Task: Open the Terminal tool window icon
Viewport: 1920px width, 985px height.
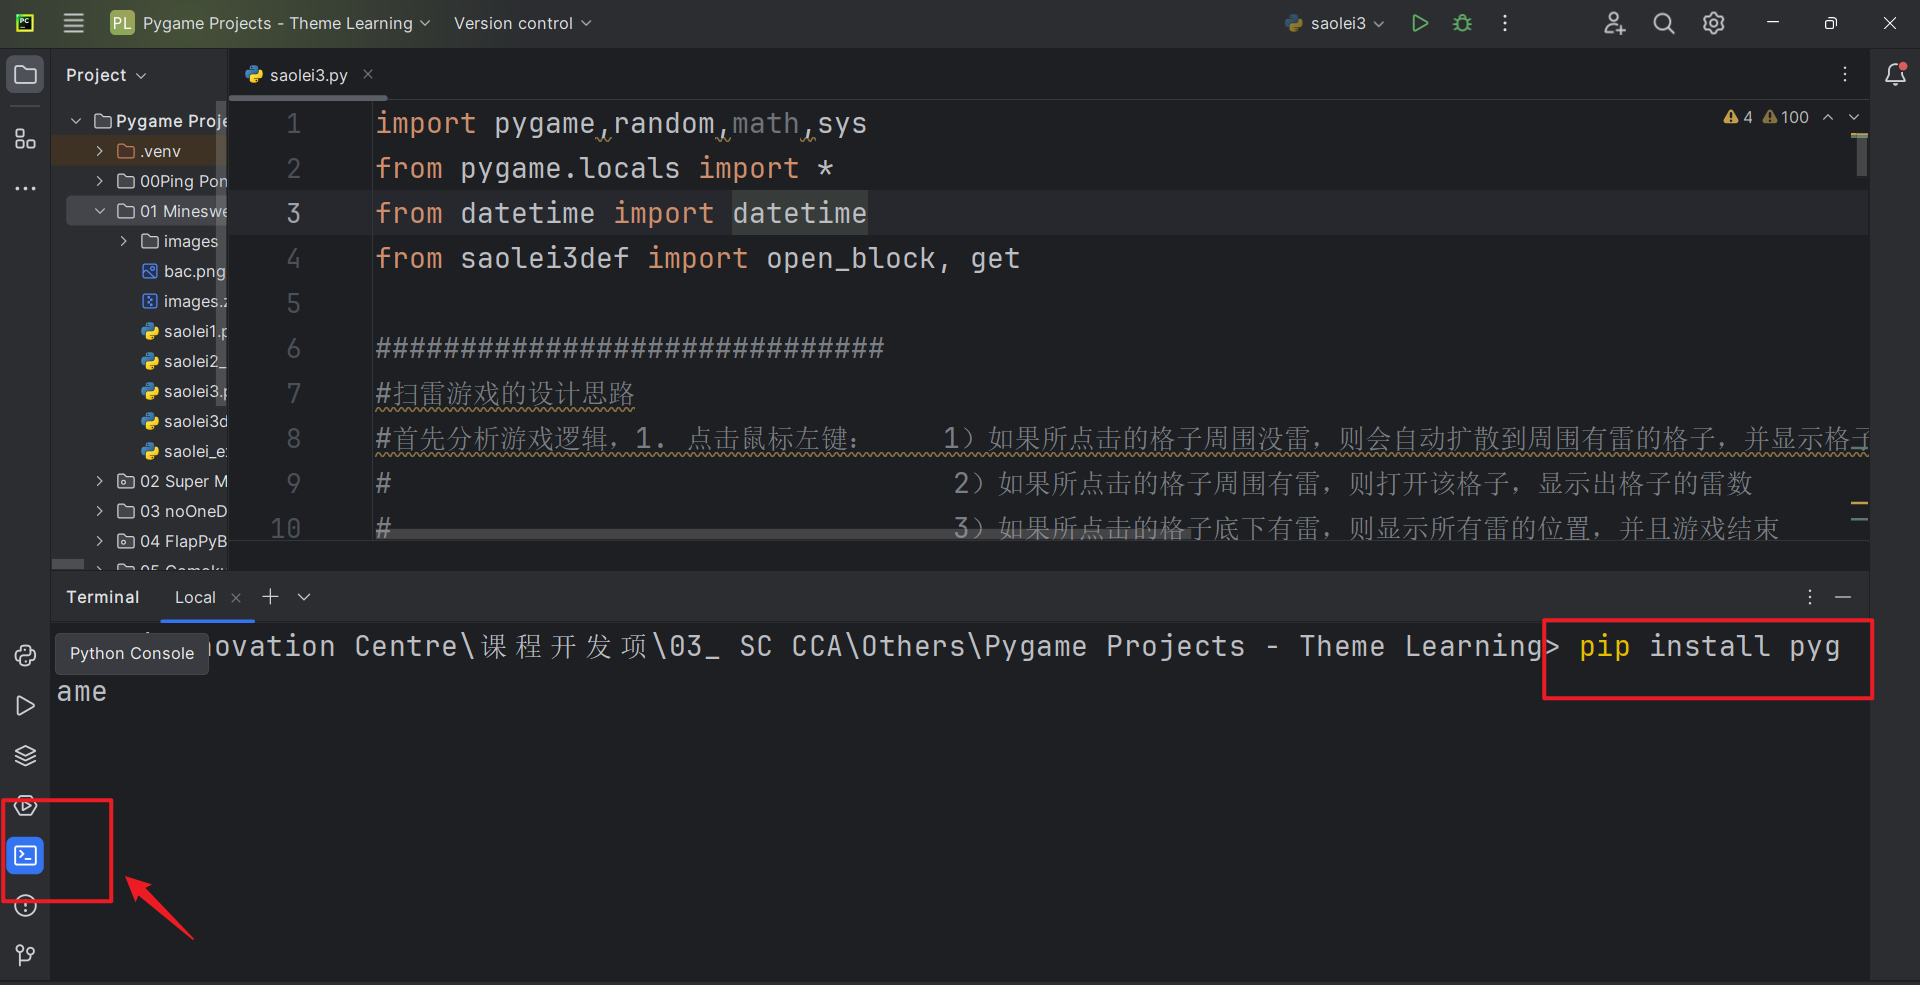Action: [x=25, y=856]
